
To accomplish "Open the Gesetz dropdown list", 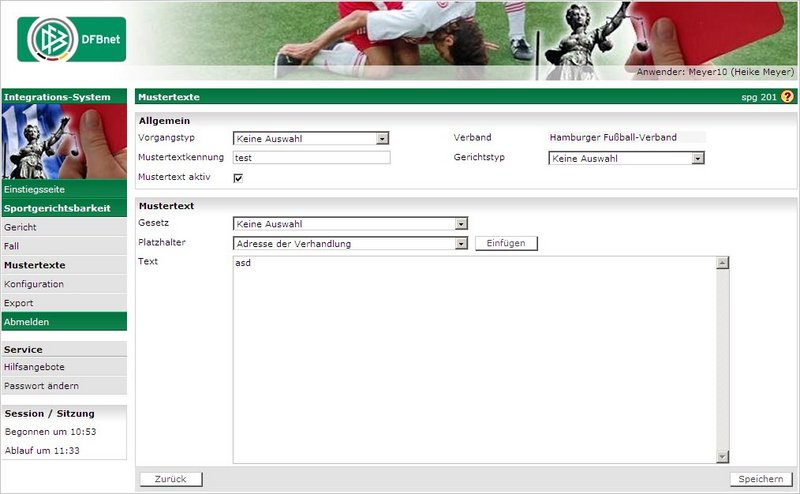I will tap(350, 224).
